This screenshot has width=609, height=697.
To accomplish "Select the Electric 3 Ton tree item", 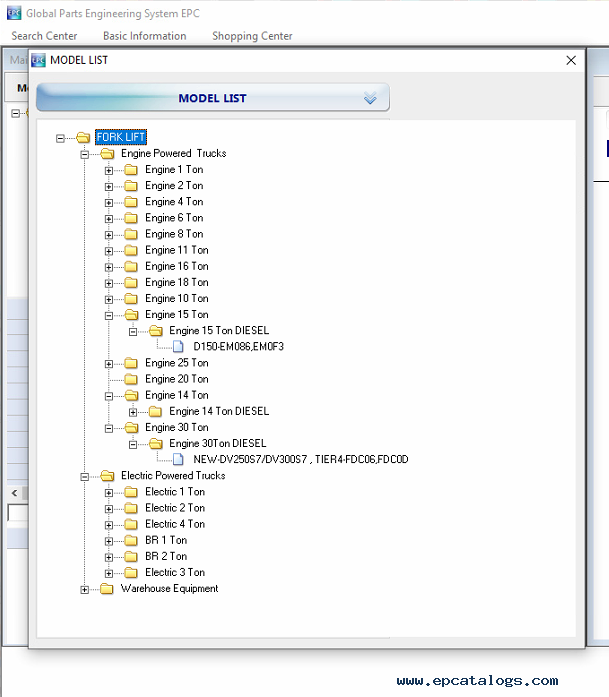I will point(175,572).
